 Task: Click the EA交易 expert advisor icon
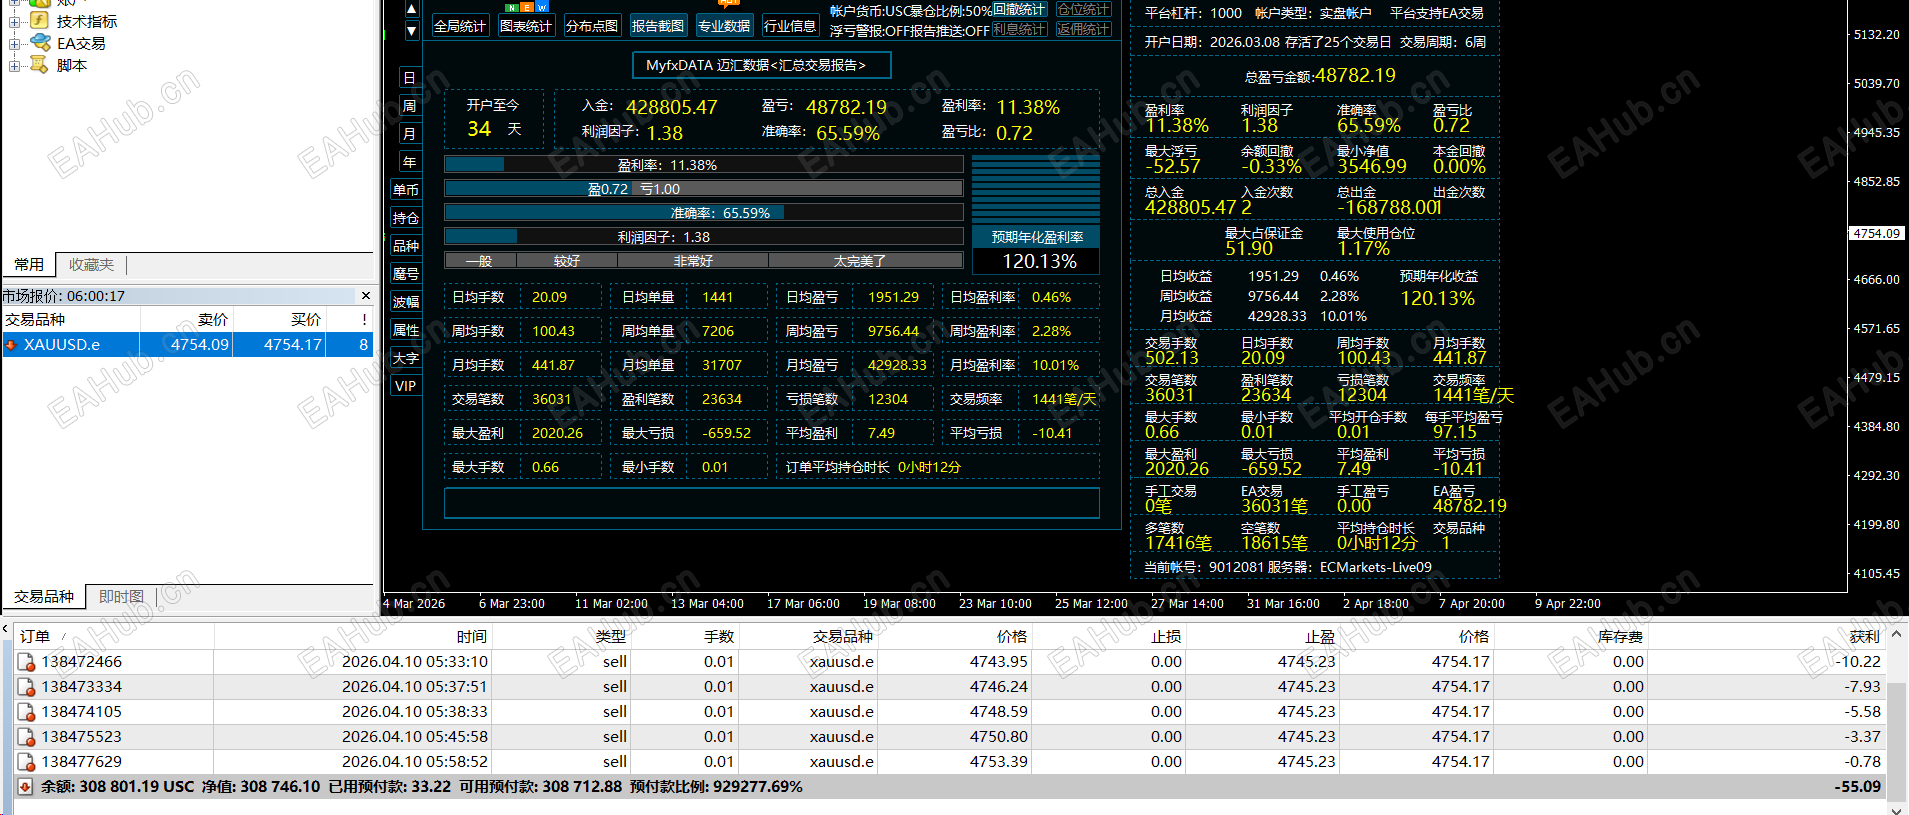[40, 42]
